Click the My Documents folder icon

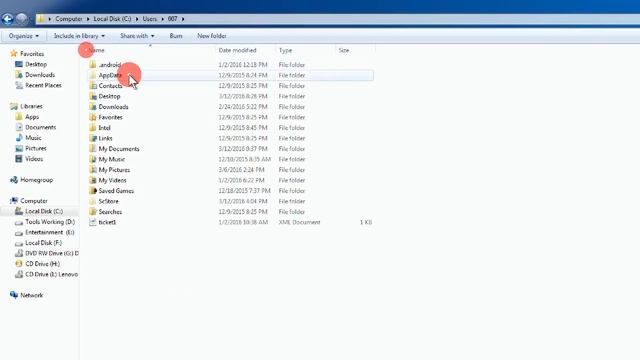[x=93, y=149]
